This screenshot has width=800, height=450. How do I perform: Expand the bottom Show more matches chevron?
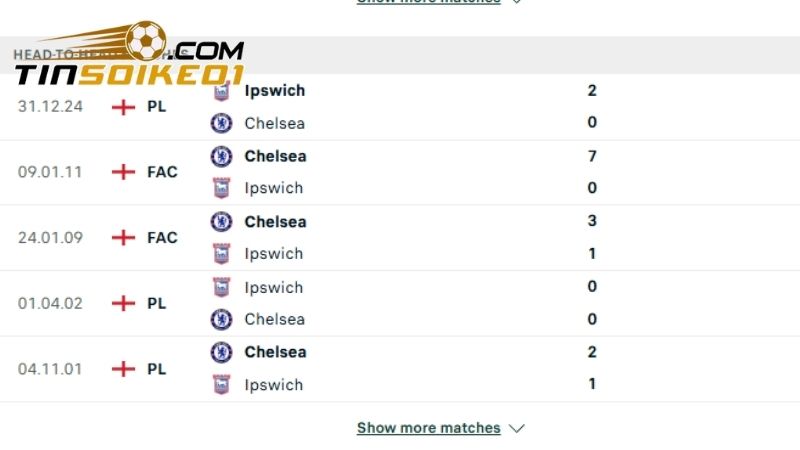tap(516, 428)
